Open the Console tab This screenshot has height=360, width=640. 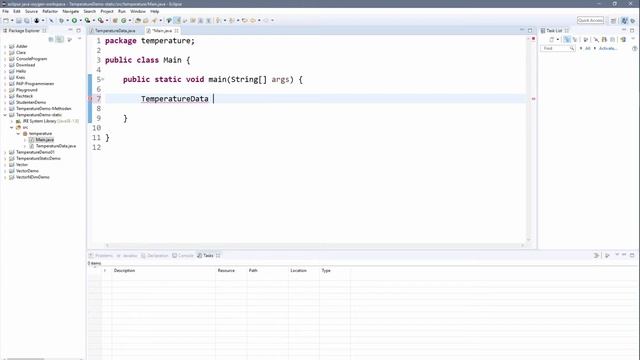pos(183,256)
